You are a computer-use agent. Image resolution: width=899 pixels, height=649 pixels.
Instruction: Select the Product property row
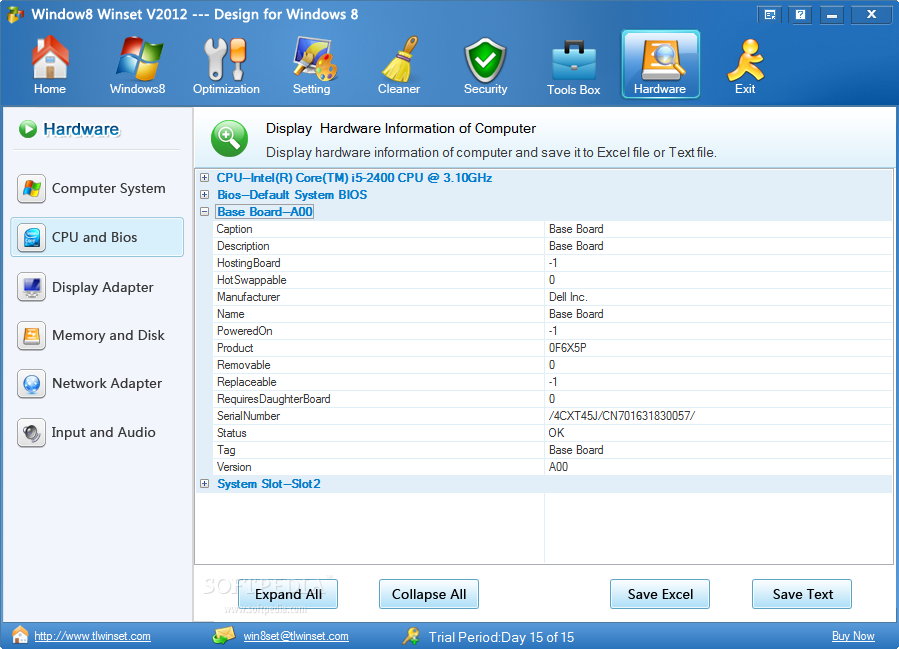[553, 348]
